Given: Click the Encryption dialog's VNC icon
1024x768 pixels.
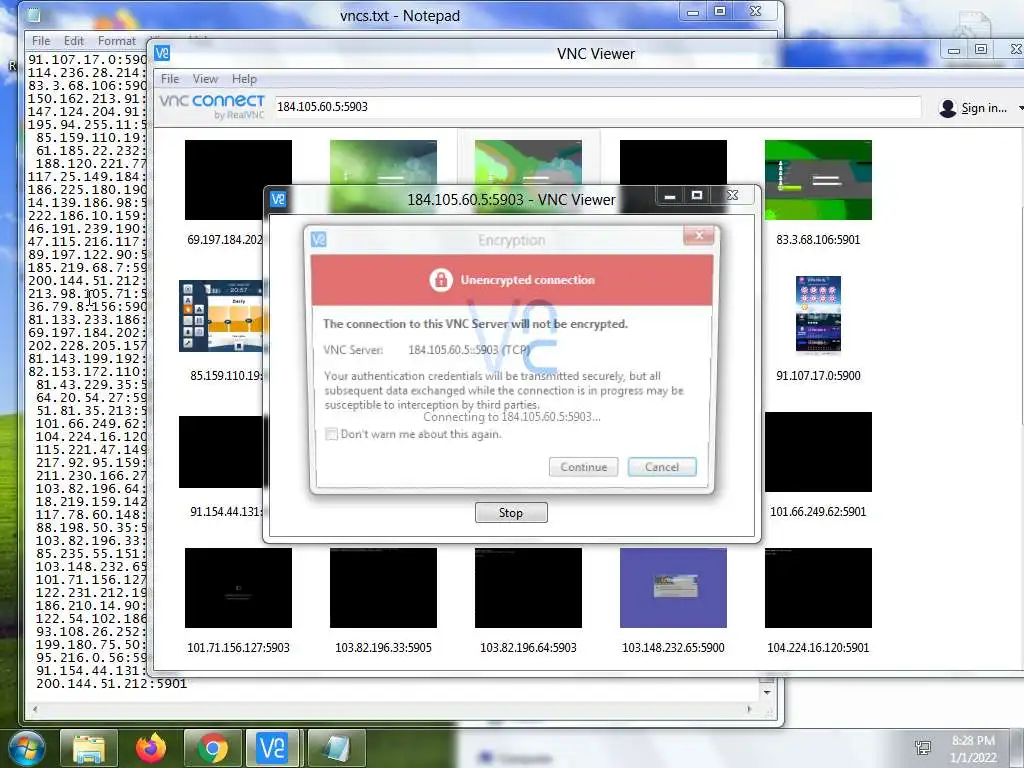Looking at the screenshot, I should pyautogui.click(x=319, y=240).
